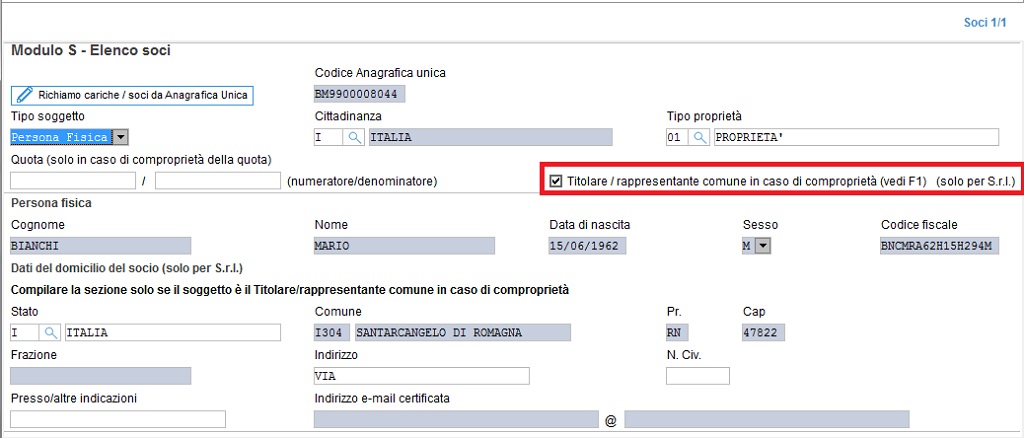Click the Tipo proprietà code field 01
Viewport: 1024px width, 438px height.
click(x=677, y=137)
